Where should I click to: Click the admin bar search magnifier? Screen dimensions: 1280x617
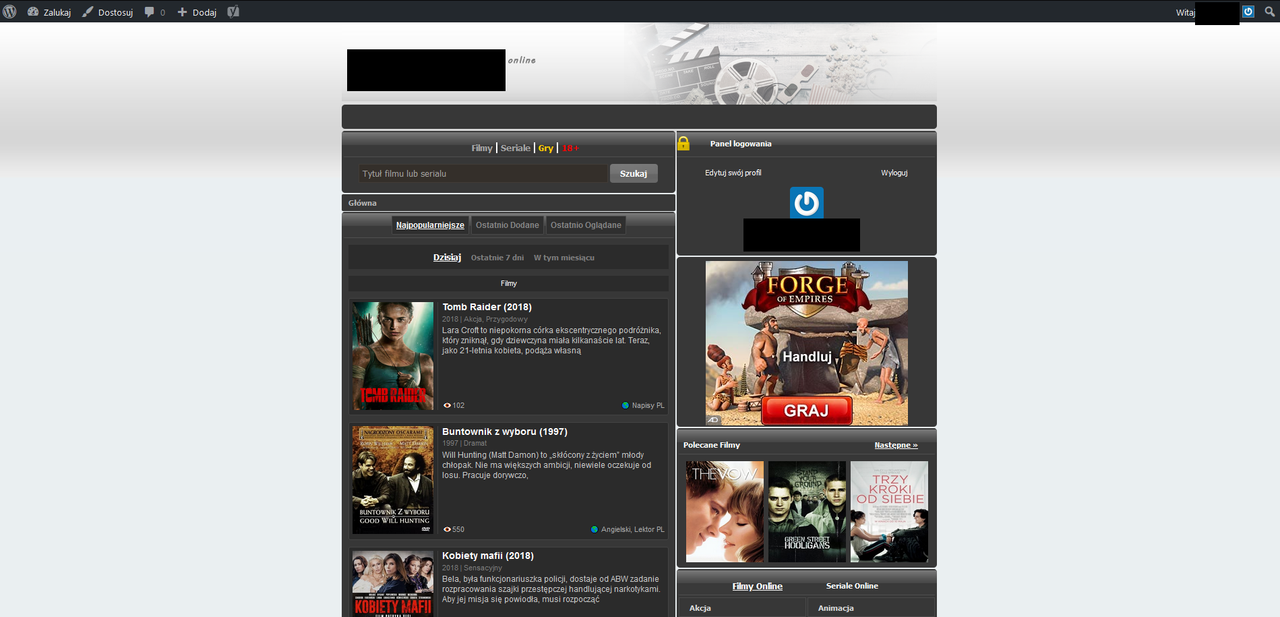coord(1269,12)
